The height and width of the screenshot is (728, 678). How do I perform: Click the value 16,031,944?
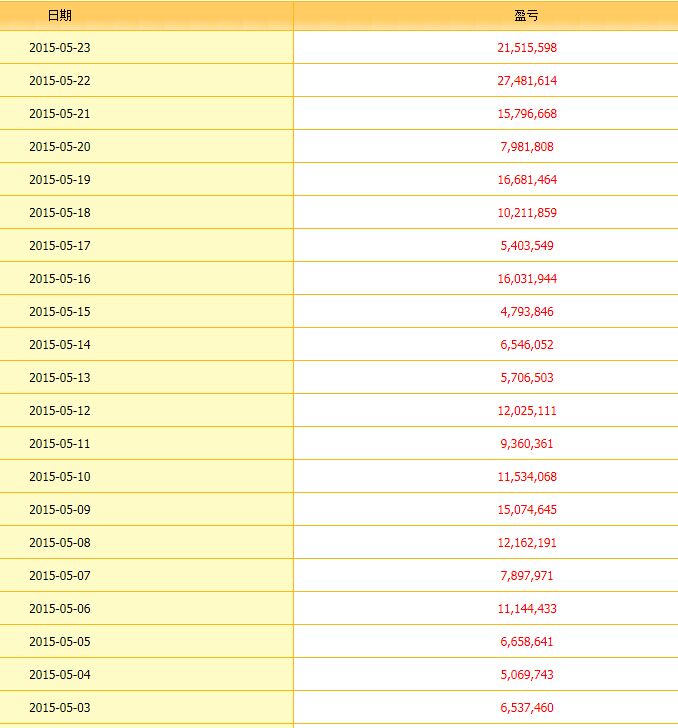[527, 278]
